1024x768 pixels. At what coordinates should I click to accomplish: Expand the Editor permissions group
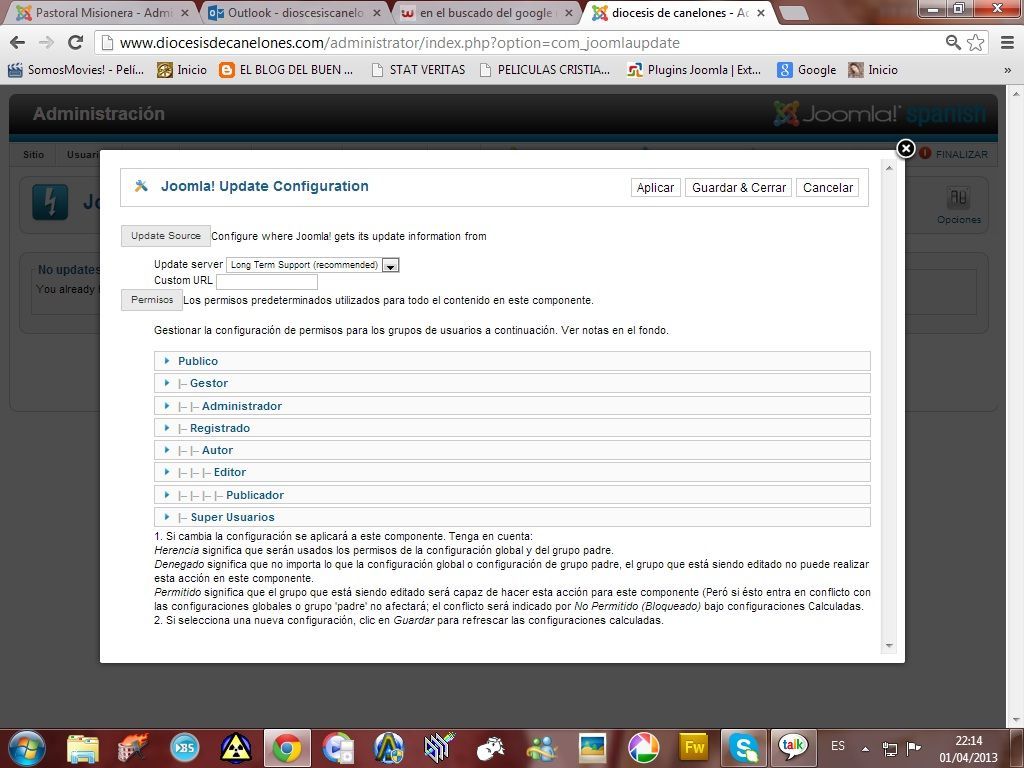coord(512,472)
